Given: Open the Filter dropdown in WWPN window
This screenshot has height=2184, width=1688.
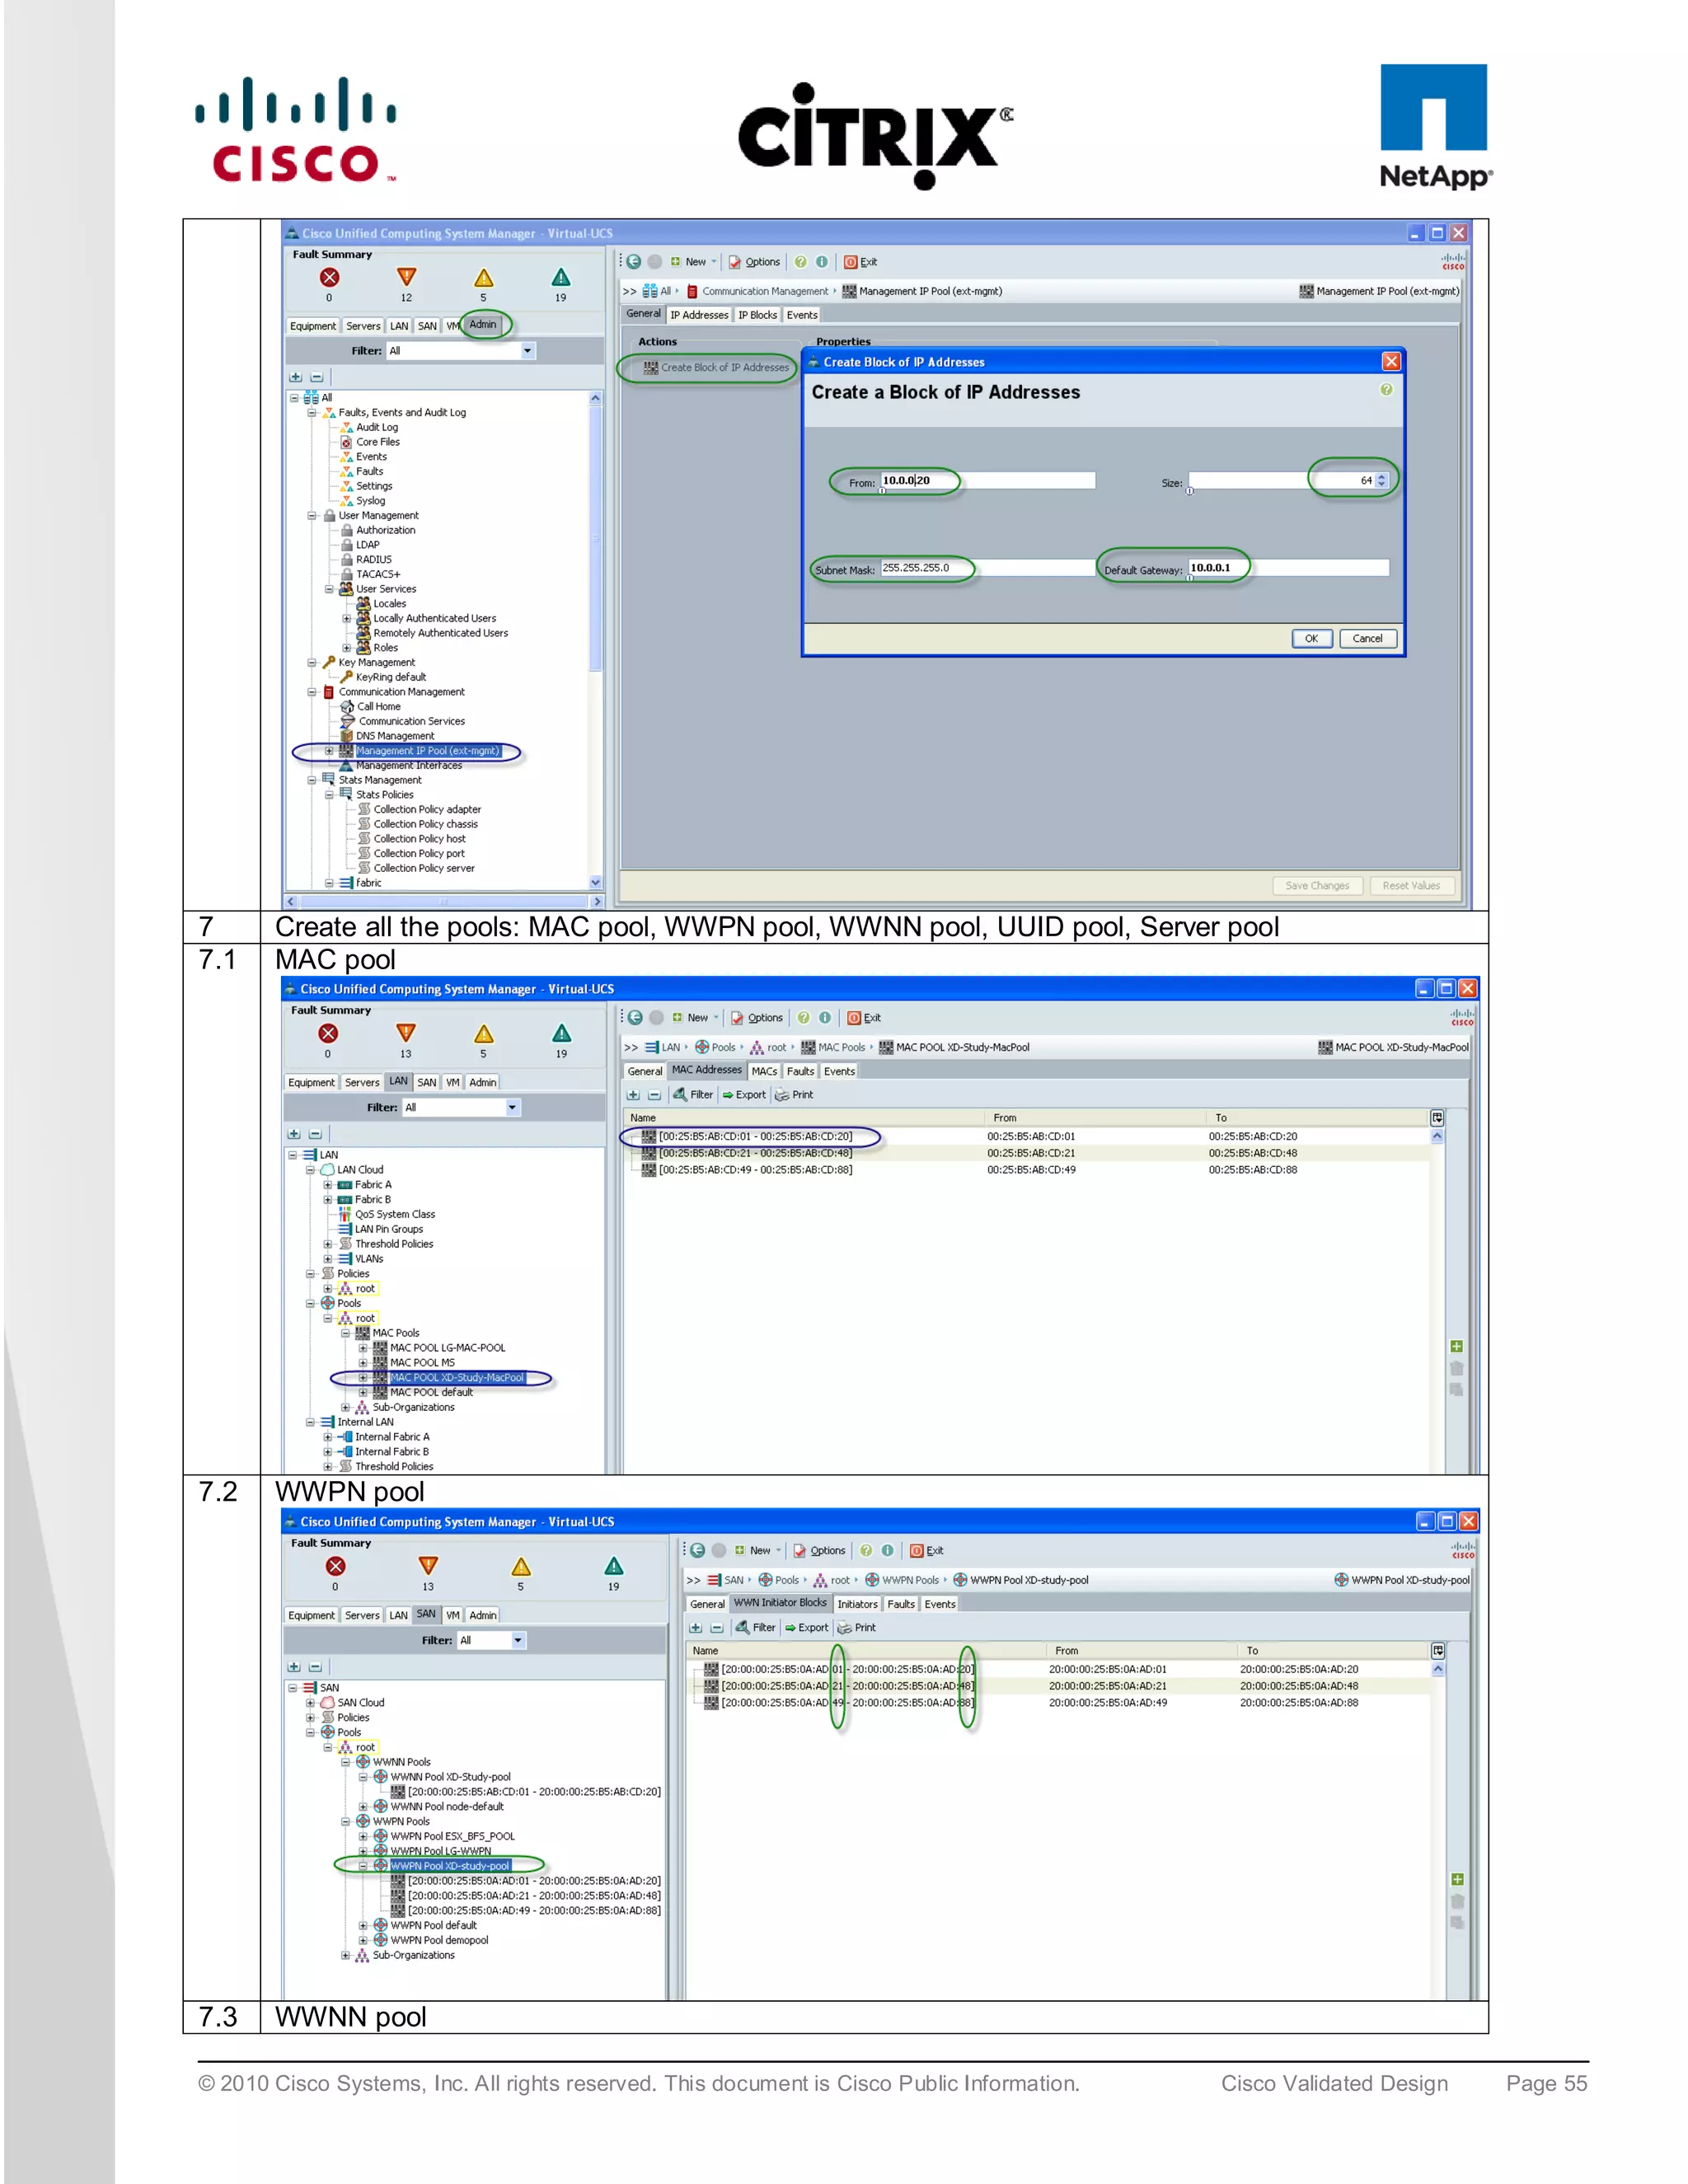Looking at the screenshot, I should pos(518,1641).
